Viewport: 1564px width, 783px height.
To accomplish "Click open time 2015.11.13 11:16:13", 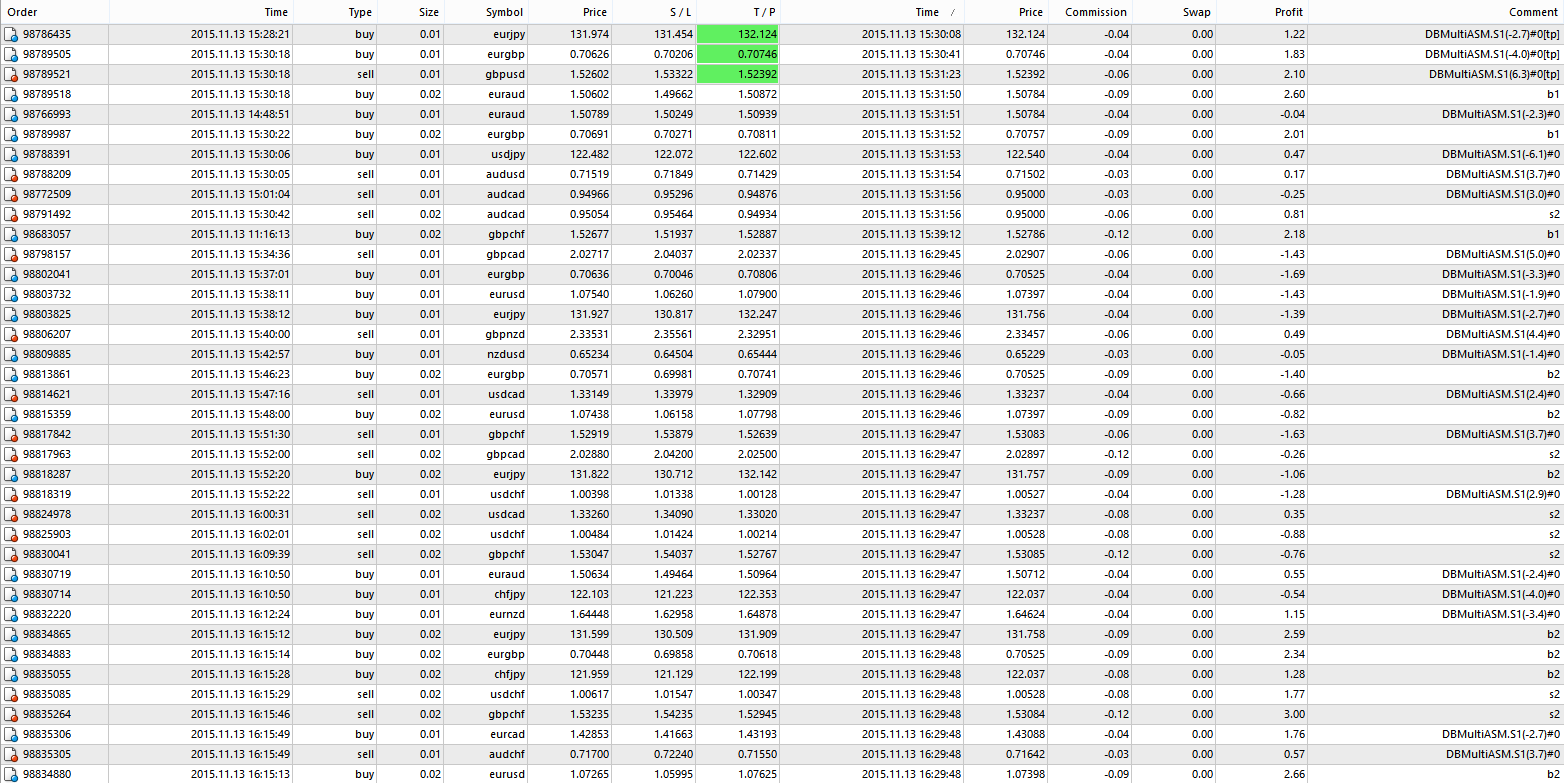I will (x=240, y=234).
